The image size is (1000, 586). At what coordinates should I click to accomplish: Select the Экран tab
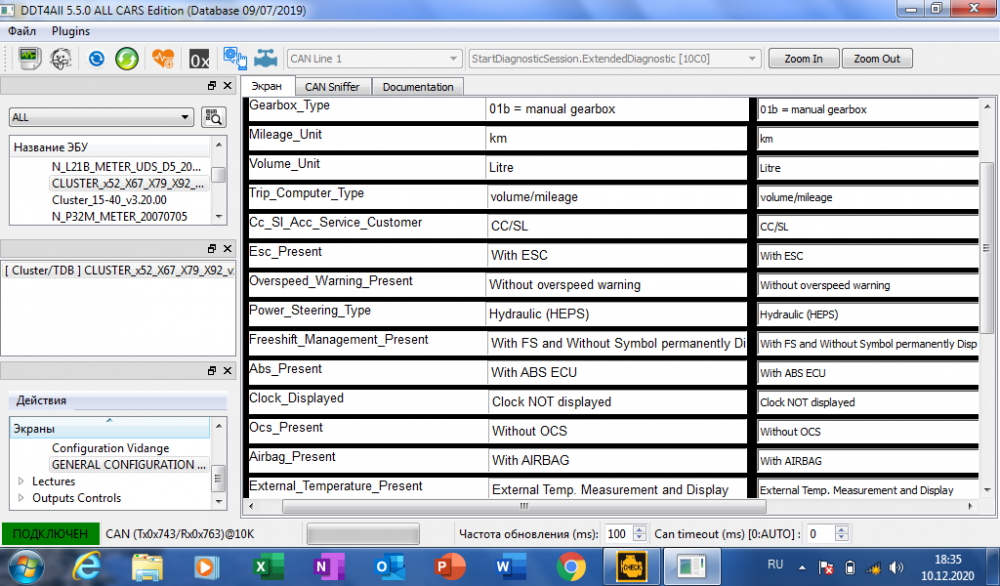pyautogui.click(x=267, y=86)
